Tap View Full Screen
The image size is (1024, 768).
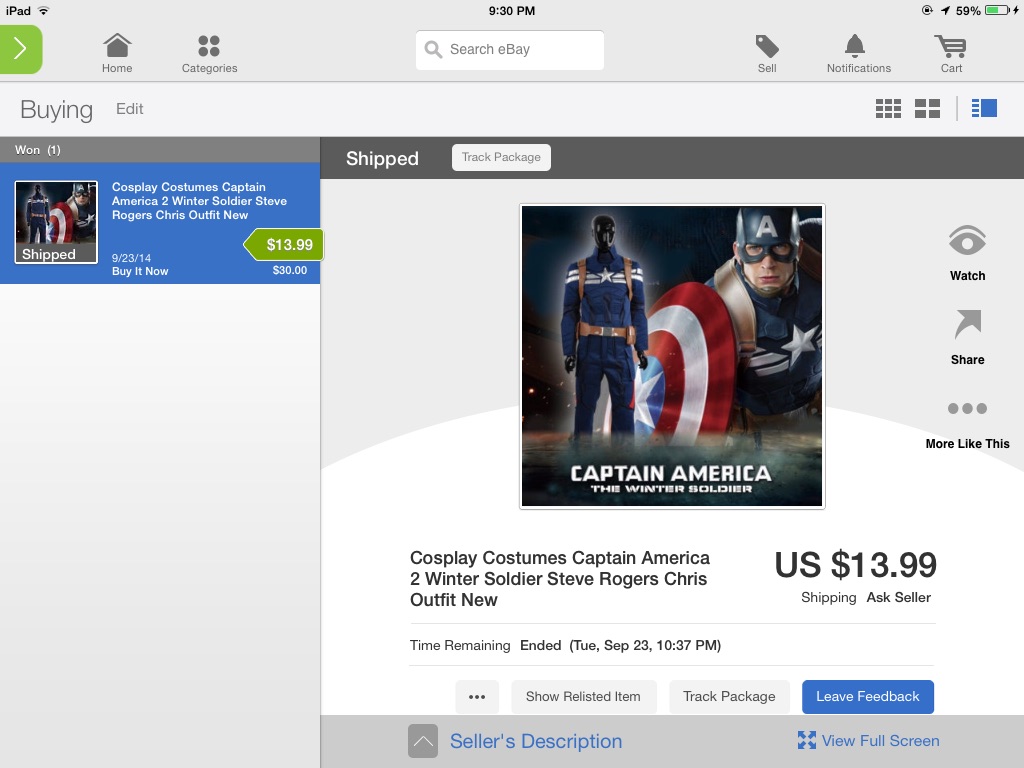869,741
